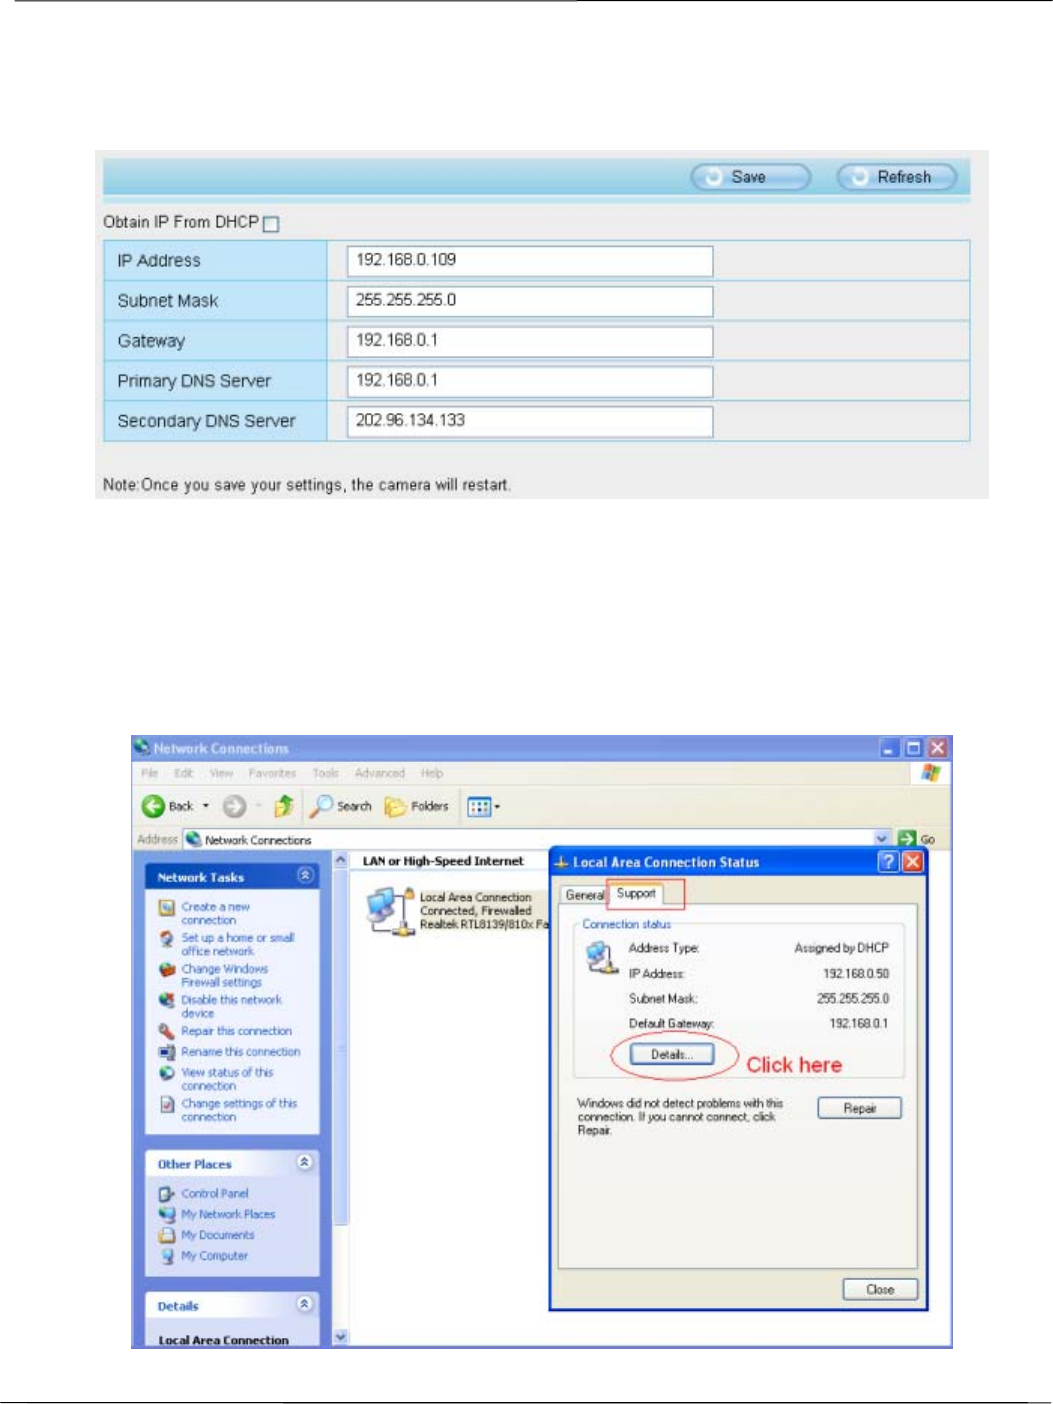The width and height of the screenshot is (1053, 1404).
Task: Click the Save button in camera settings
Action: point(750,177)
